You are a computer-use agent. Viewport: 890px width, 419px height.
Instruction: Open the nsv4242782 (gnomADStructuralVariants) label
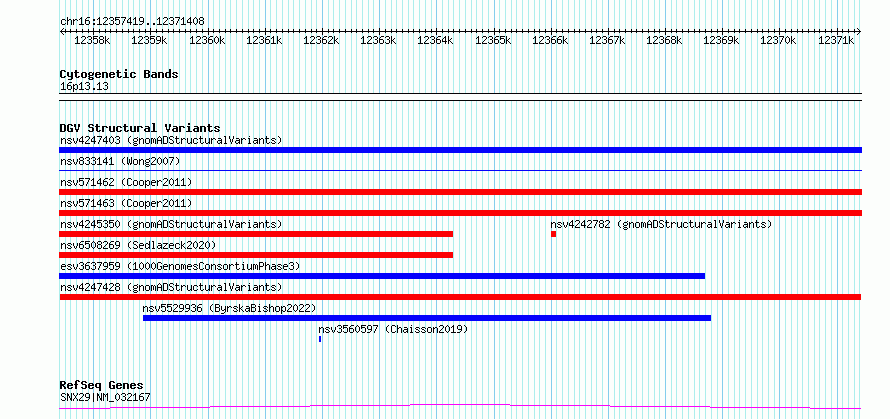click(662, 224)
